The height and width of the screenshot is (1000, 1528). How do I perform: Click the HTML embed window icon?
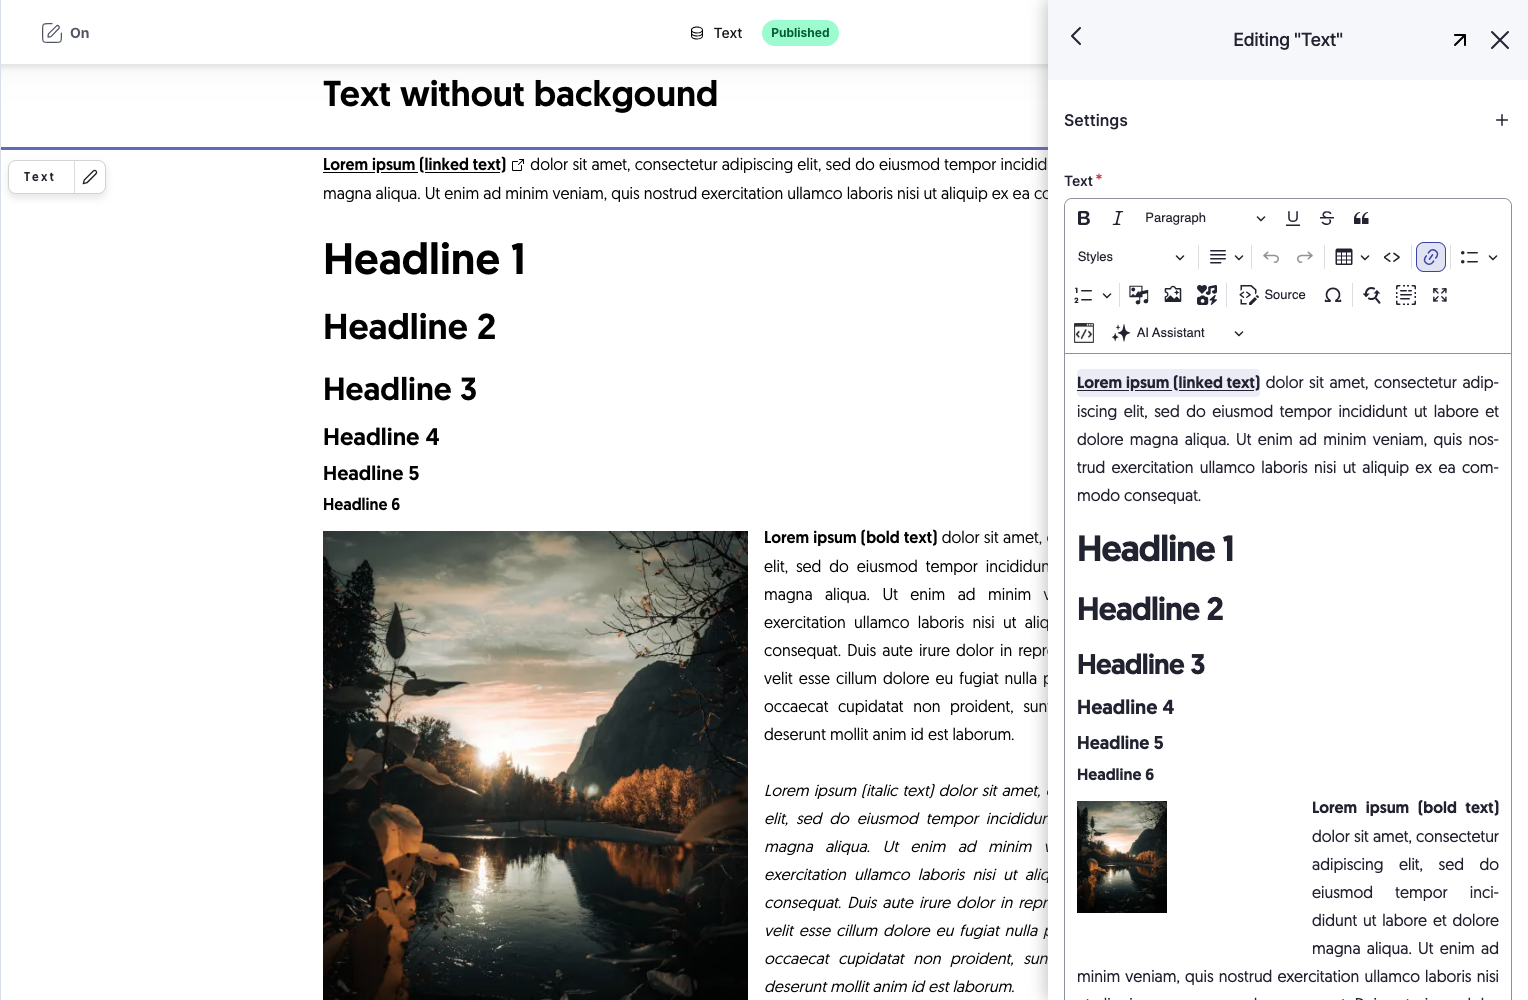[1084, 333]
